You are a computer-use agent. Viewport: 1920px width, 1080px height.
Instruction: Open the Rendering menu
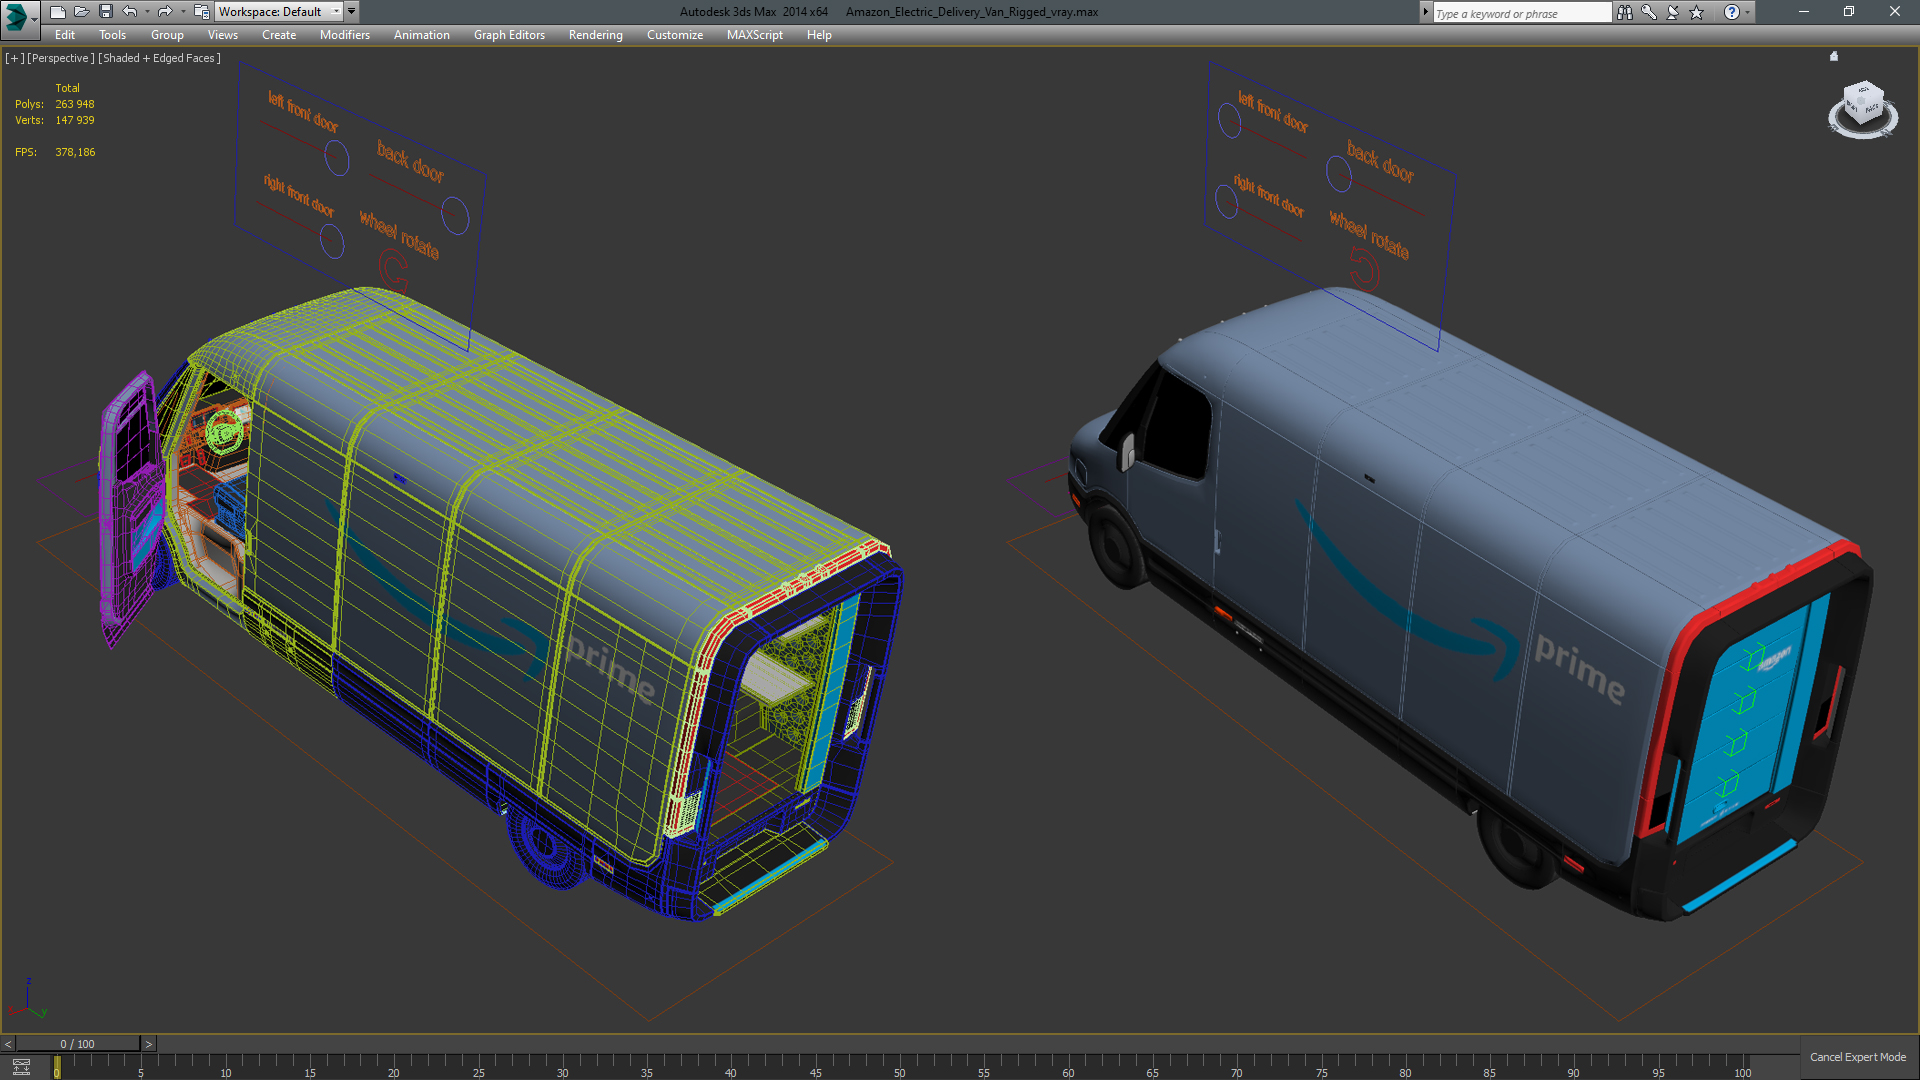[595, 35]
